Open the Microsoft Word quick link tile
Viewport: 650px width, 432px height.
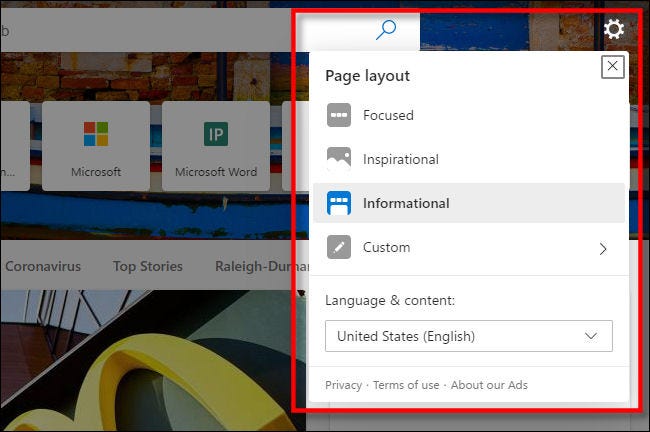point(215,146)
